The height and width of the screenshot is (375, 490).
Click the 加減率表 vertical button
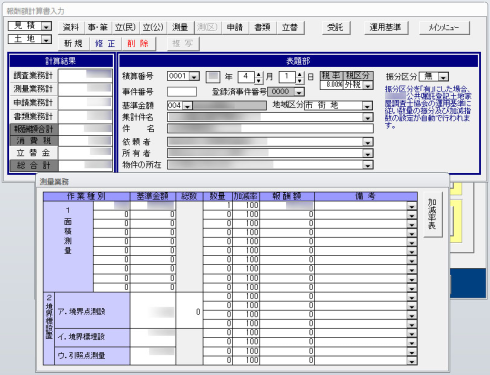pyautogui.click(x=433, y=214)
